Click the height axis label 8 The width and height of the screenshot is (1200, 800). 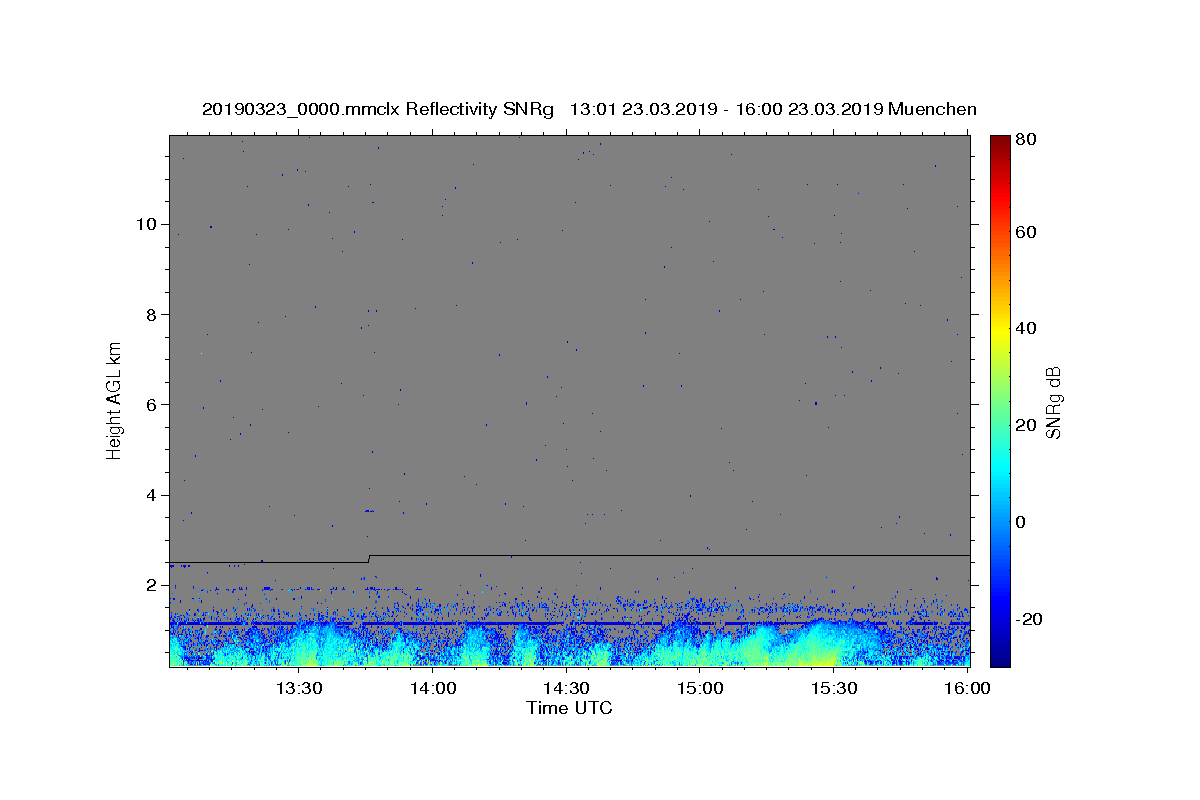pyautogui.click(x=152, y=314)
